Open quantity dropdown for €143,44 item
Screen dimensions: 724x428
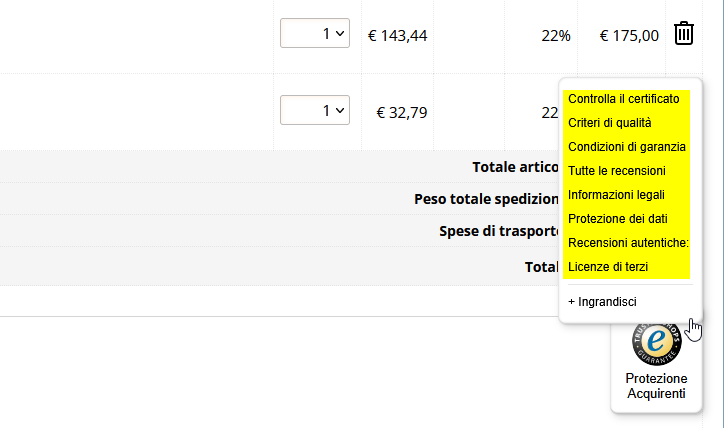315,33
